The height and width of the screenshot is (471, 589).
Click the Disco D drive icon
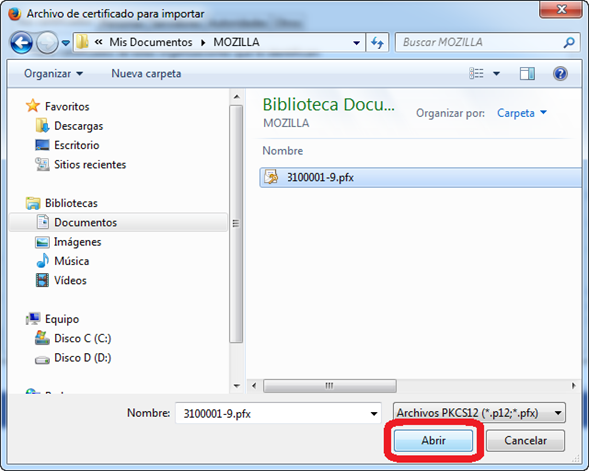(42, 360)
